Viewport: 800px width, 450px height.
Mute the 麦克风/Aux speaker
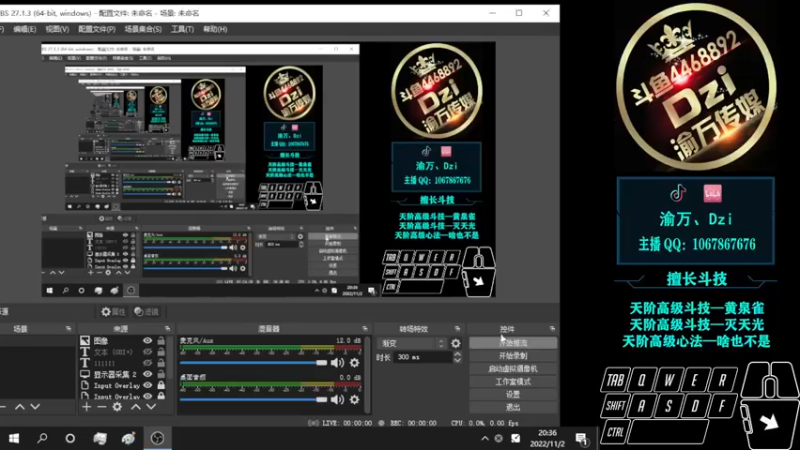pyautogui.click(x=337, y=363)
